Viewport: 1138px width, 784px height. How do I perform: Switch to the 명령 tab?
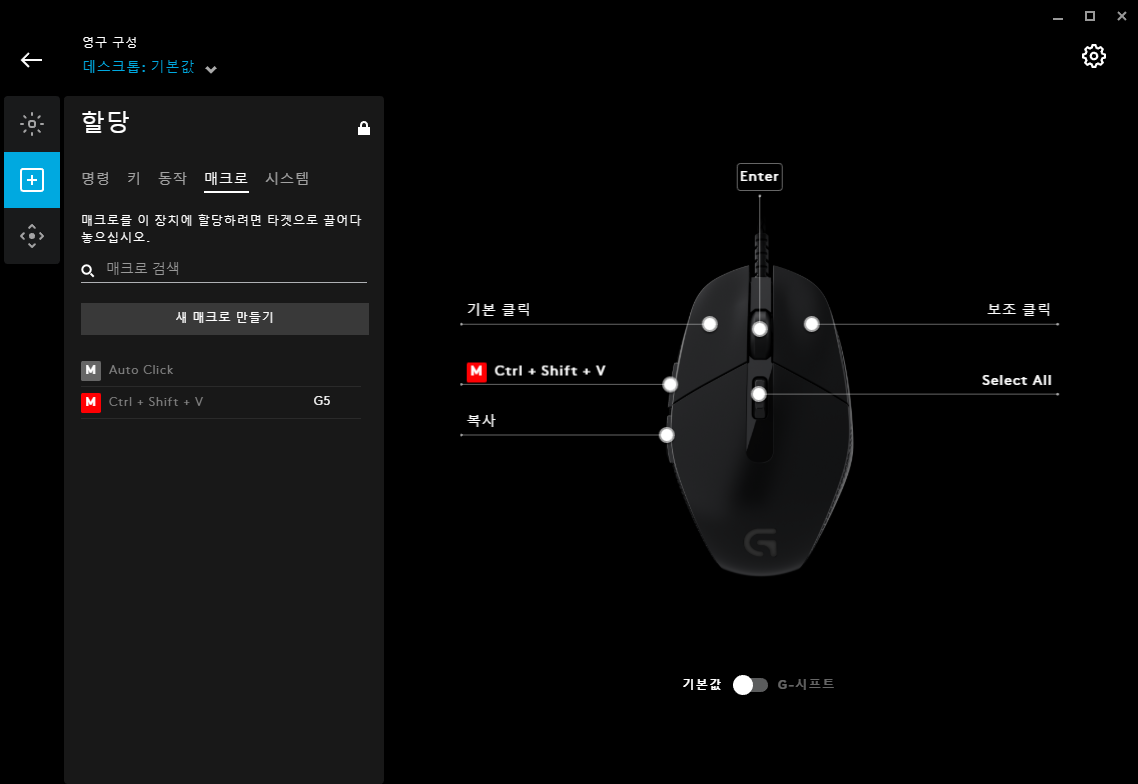point(96,179)
